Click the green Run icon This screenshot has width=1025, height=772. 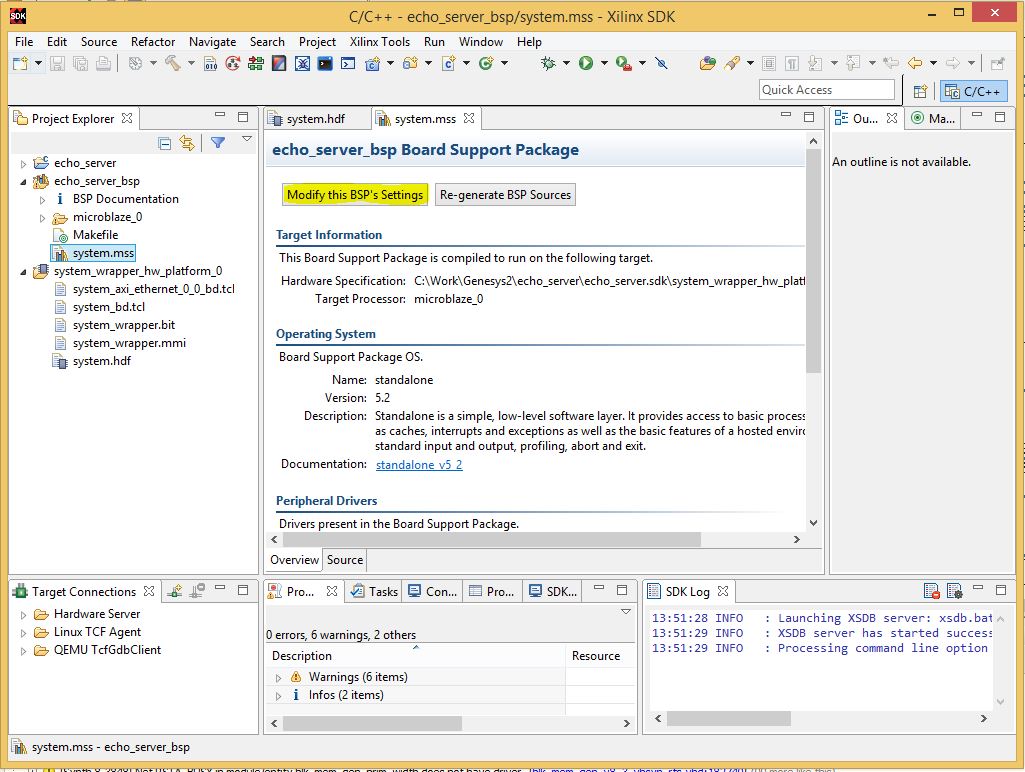tap(586, 63)
